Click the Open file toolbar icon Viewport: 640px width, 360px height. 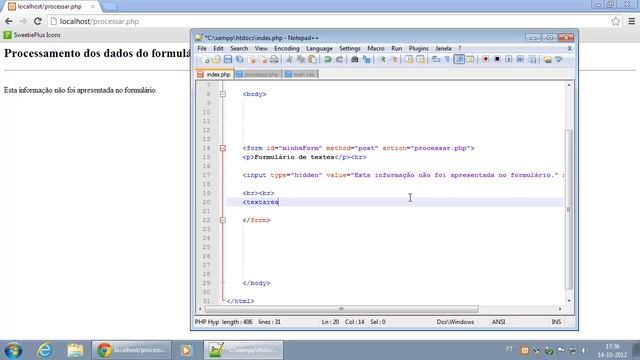click(x=216, y=60)
